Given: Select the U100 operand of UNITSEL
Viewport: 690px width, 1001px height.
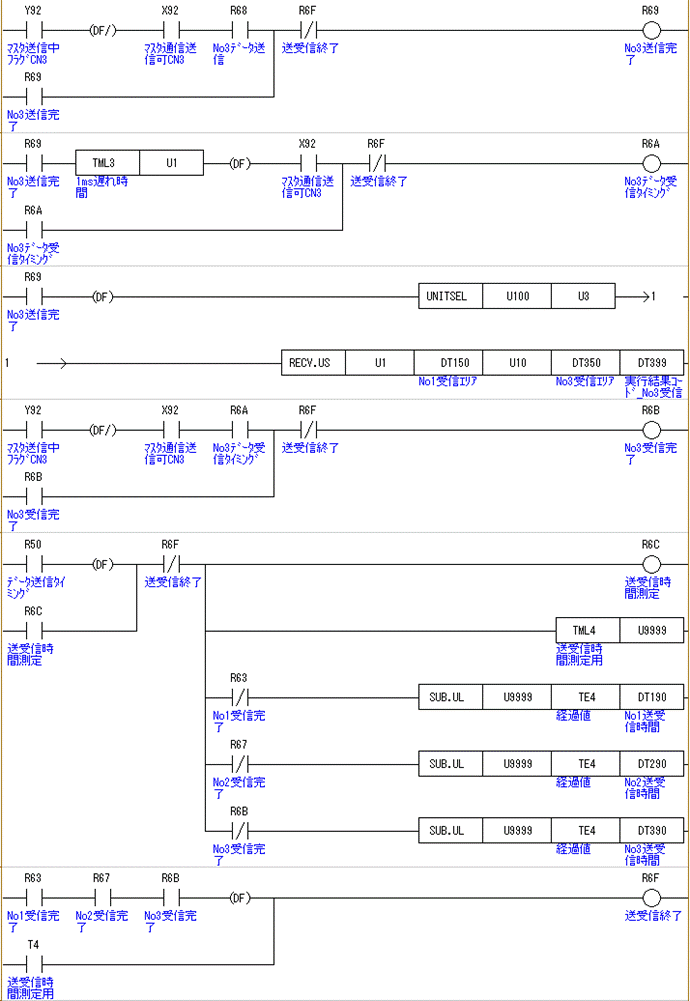Looking at the screenshot, I should [516, 297].
